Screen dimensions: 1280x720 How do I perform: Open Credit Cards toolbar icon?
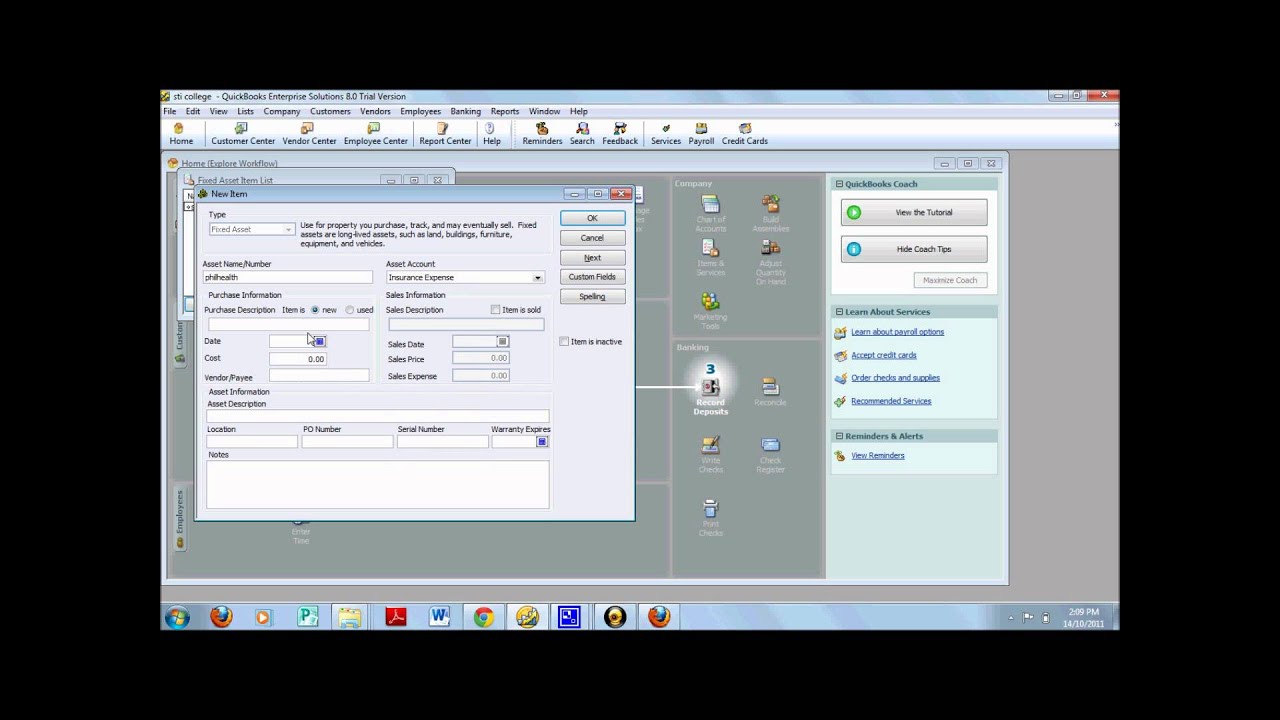745,134
